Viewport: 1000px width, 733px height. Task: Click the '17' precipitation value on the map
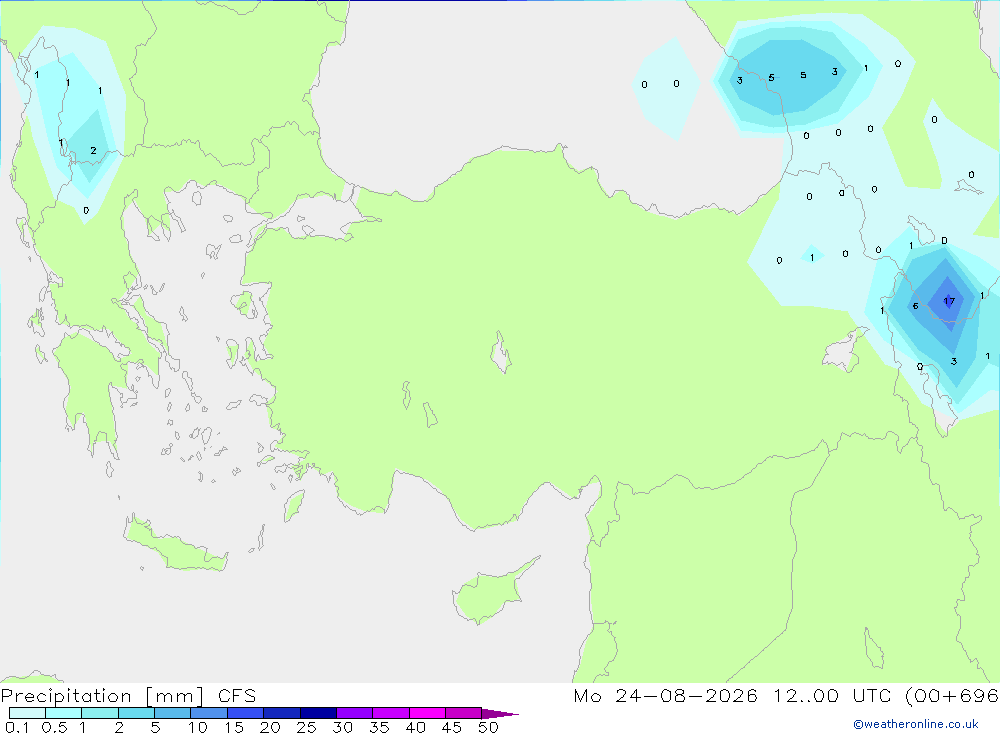(949, 302)
